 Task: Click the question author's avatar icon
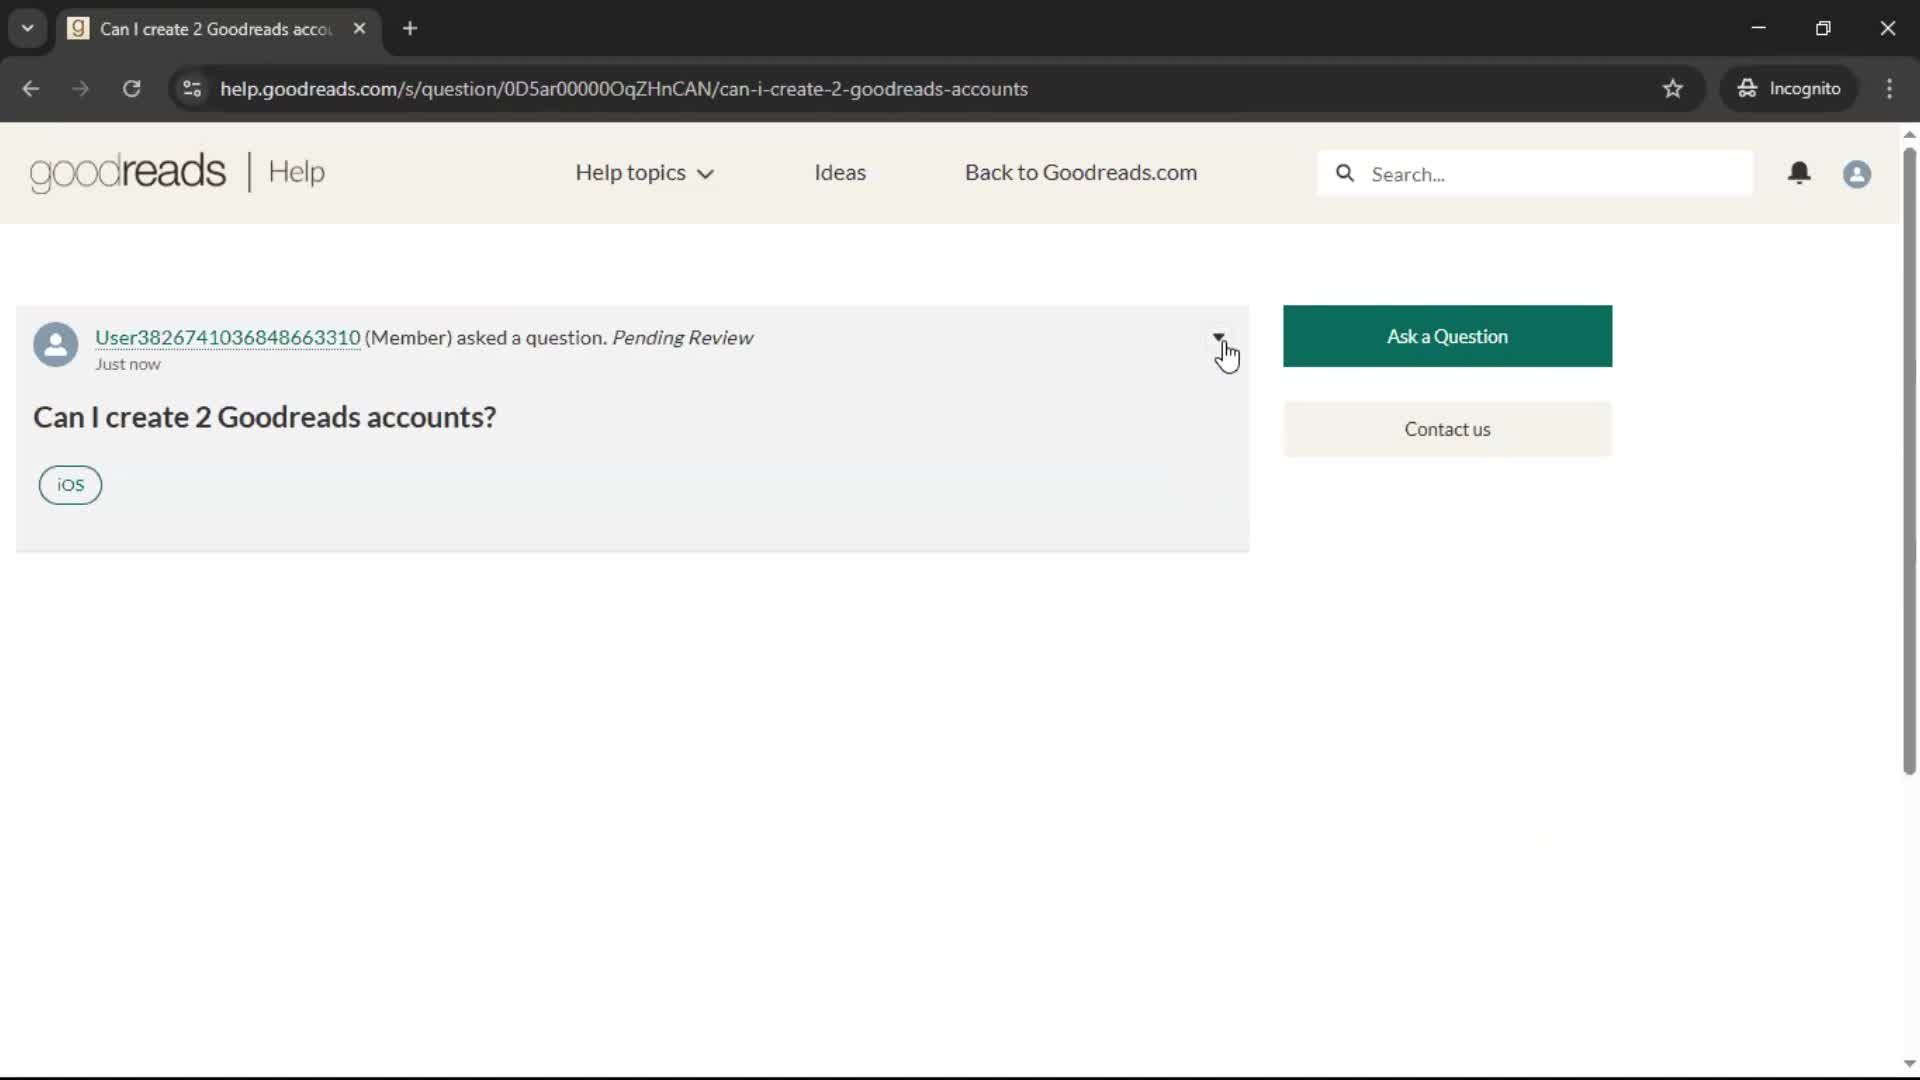[56, 345]
